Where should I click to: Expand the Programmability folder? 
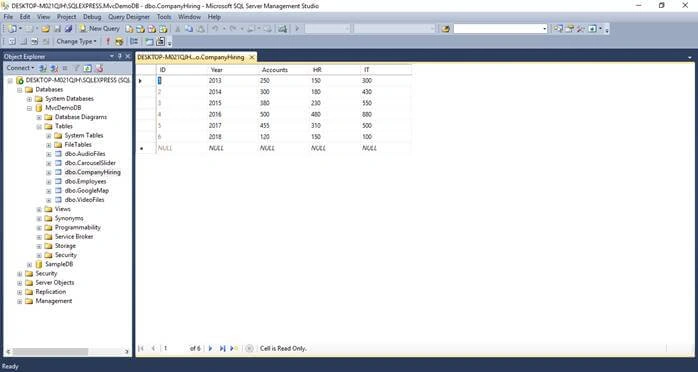pyautogui.click(x=39, y=228)
